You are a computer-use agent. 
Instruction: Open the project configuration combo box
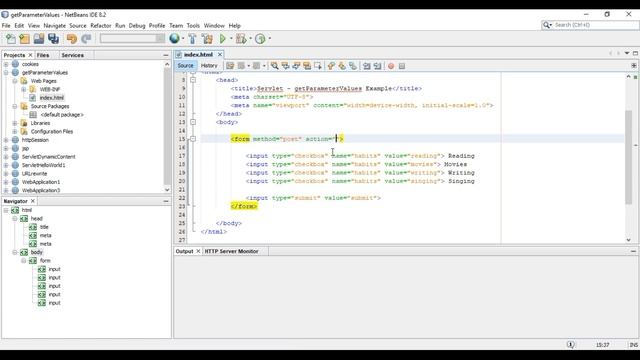coord(132,39)
